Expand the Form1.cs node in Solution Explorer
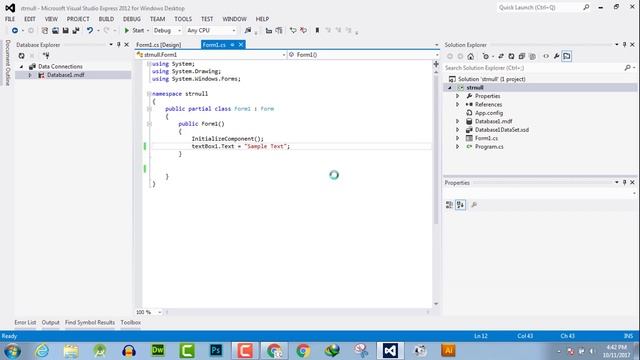 pyautogui.click(x=458, y=138)
